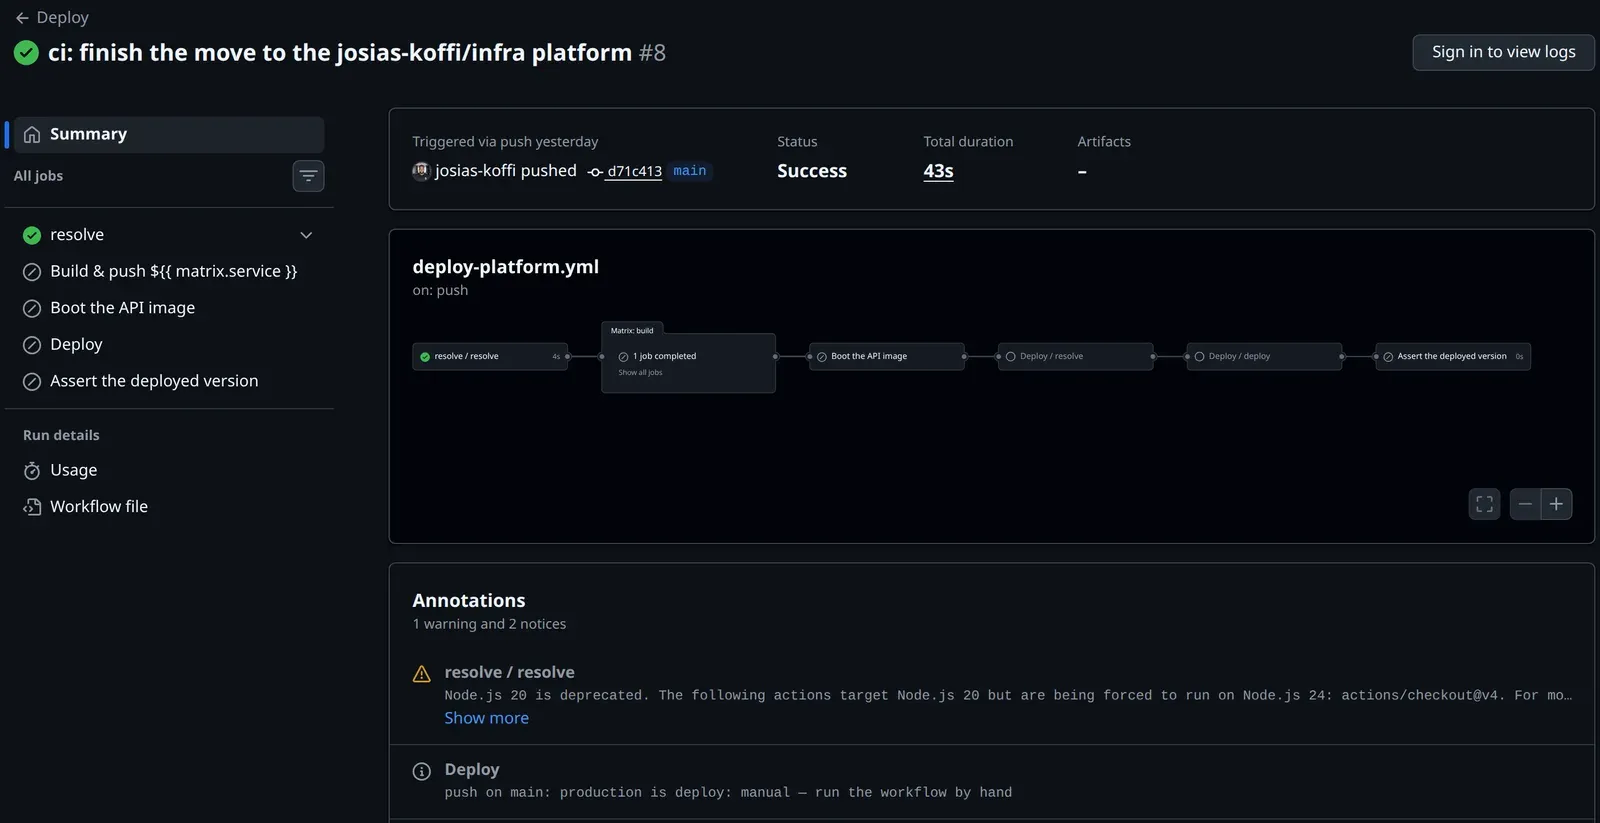Click the 'push on main: production' notice text
1600x823 pixels.
coord(728,792)
